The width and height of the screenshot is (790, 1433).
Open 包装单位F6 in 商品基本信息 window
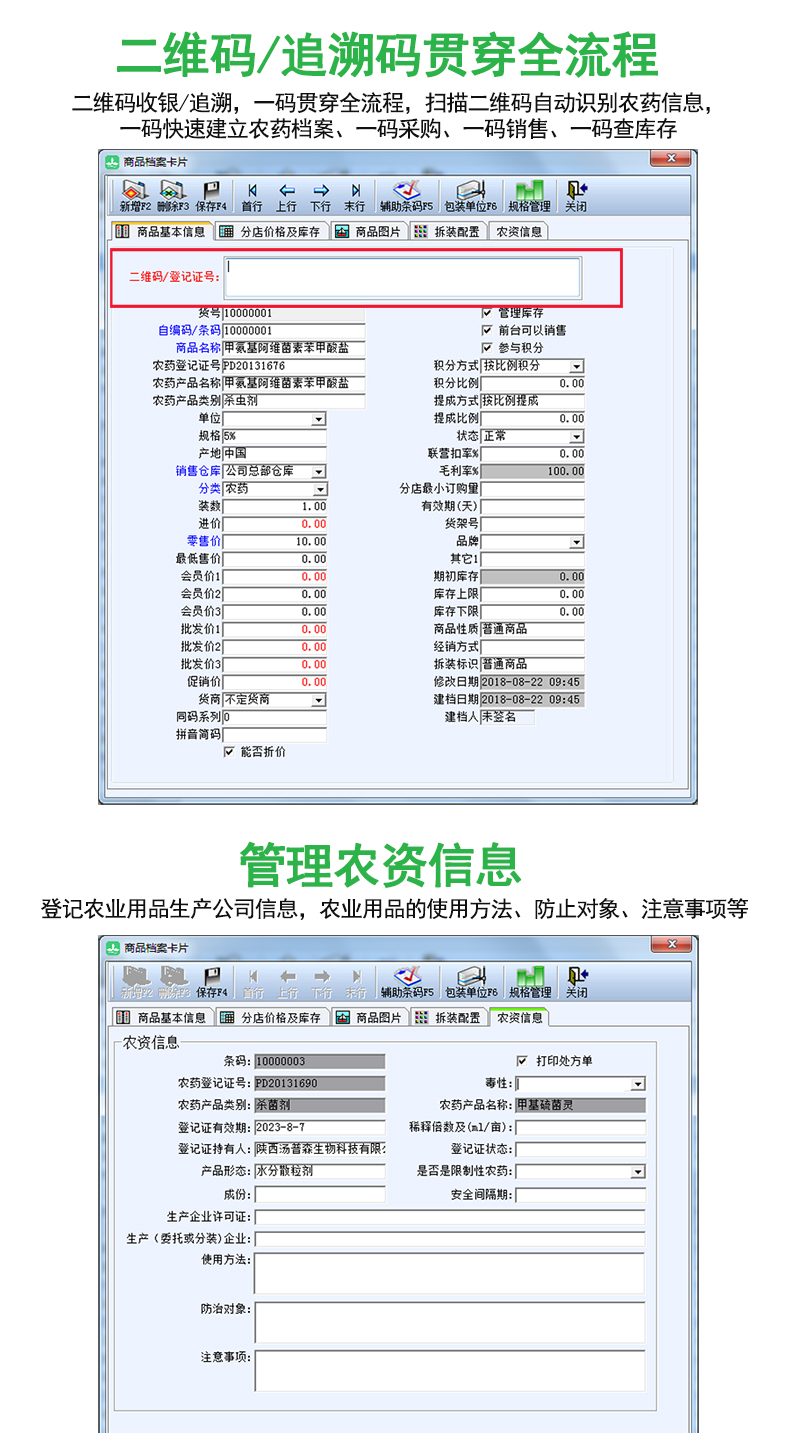471,196
